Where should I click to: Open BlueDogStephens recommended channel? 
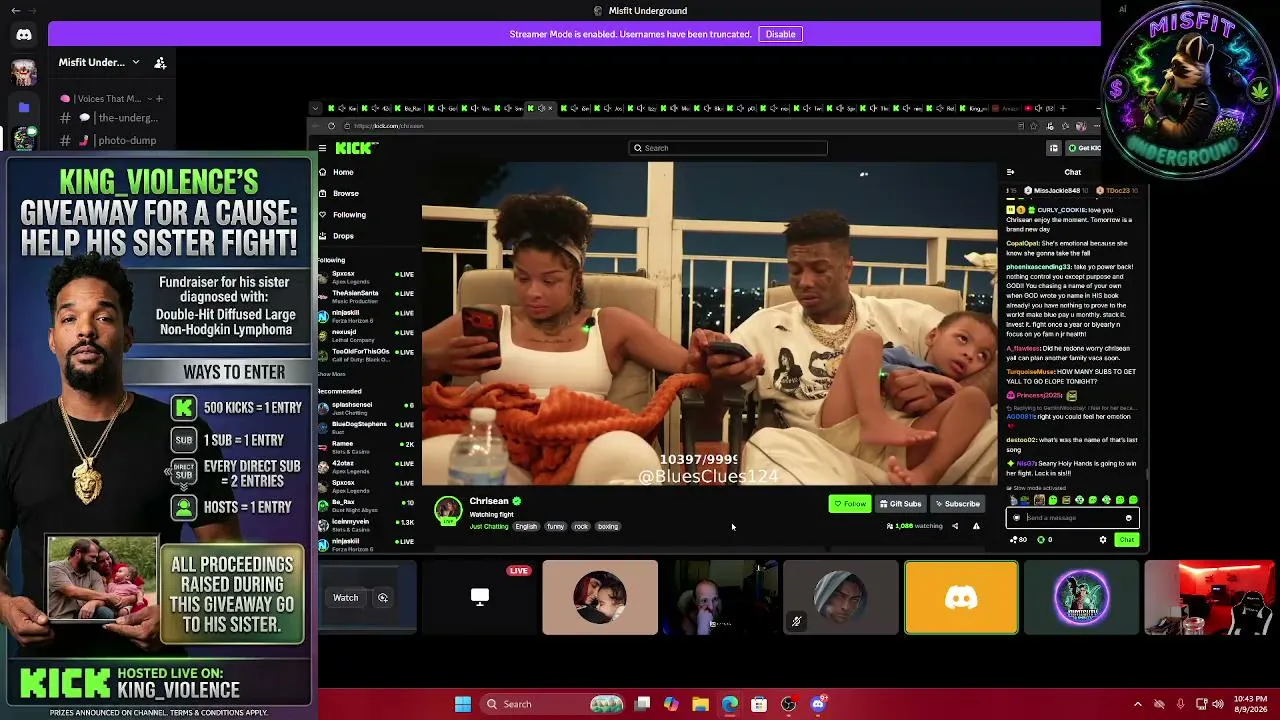[x=366, y=427]
